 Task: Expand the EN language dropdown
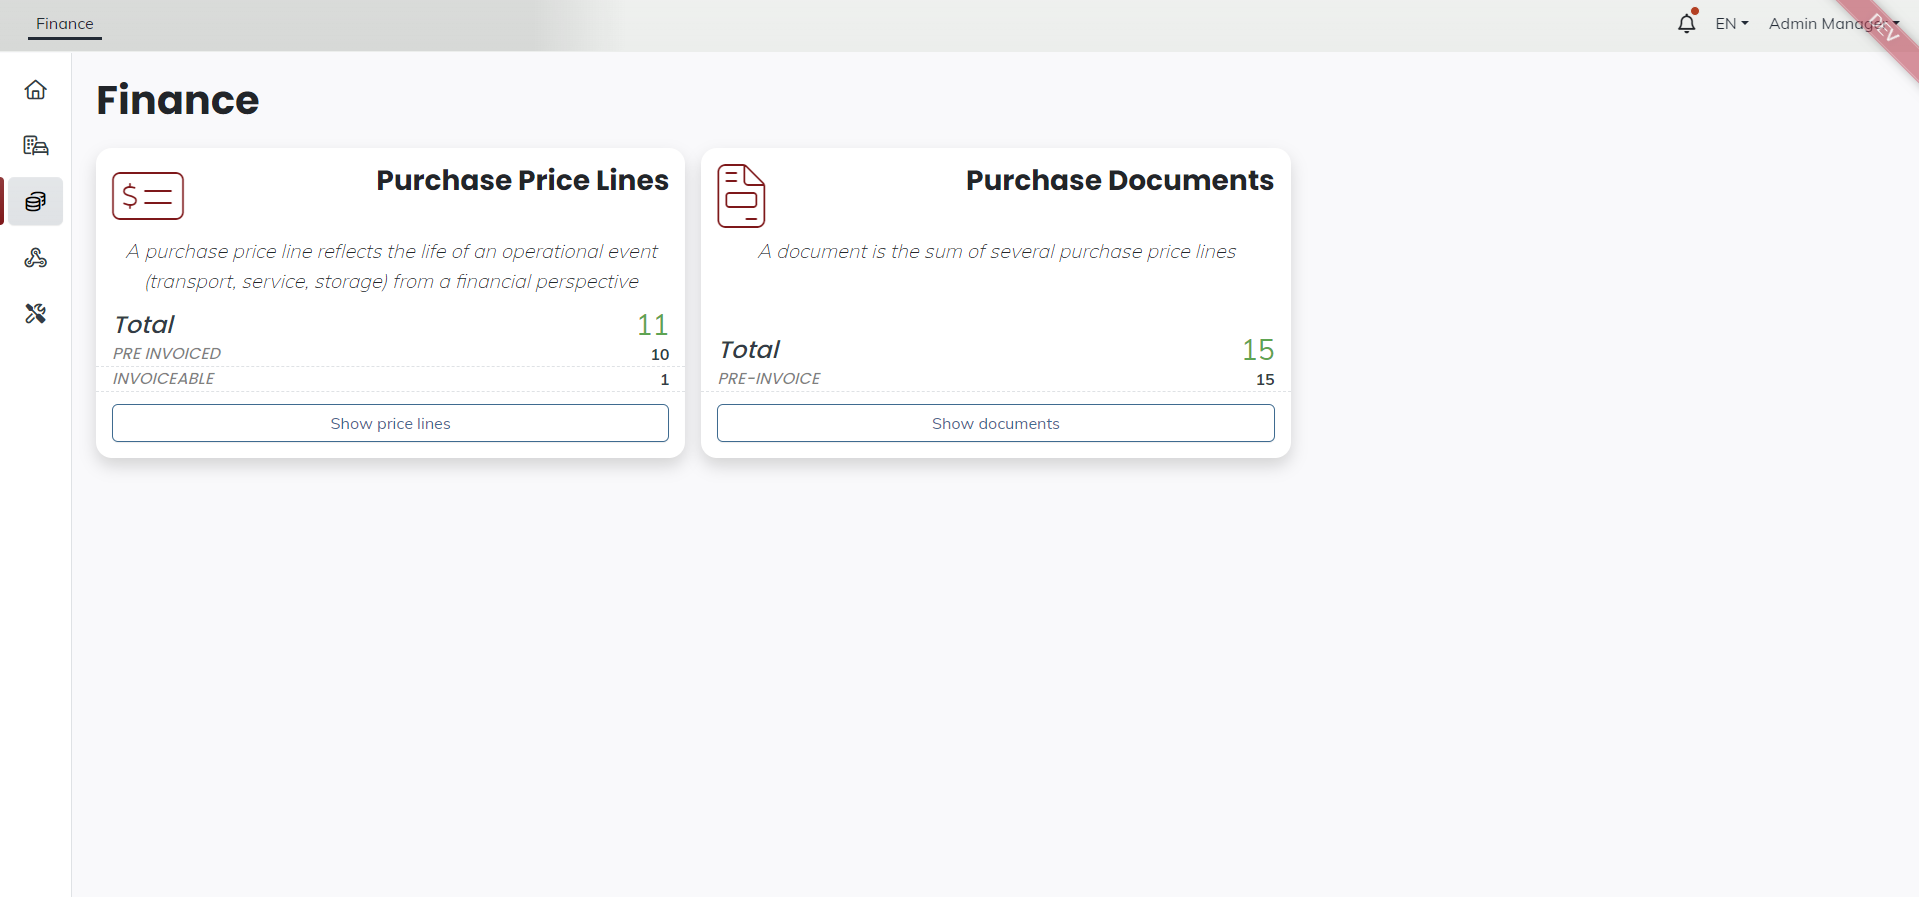pyautogui.click(x=1731, y=23)
